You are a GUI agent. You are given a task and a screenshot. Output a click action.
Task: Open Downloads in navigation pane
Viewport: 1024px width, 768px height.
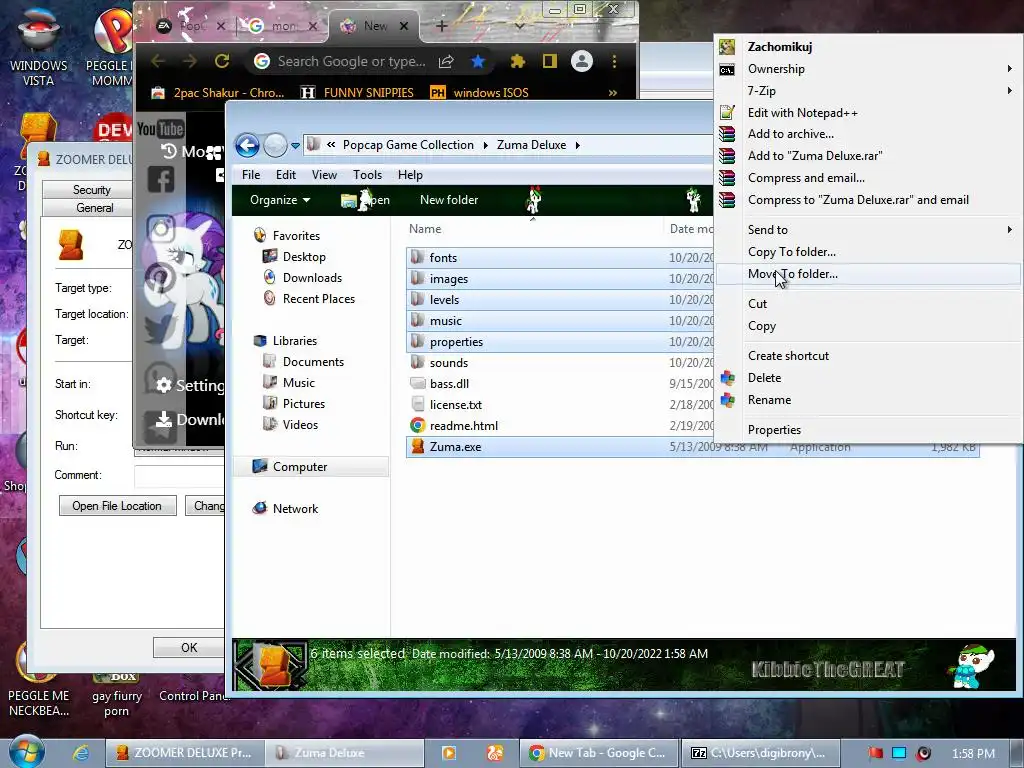pyautogui.click(x=312, y=278)
